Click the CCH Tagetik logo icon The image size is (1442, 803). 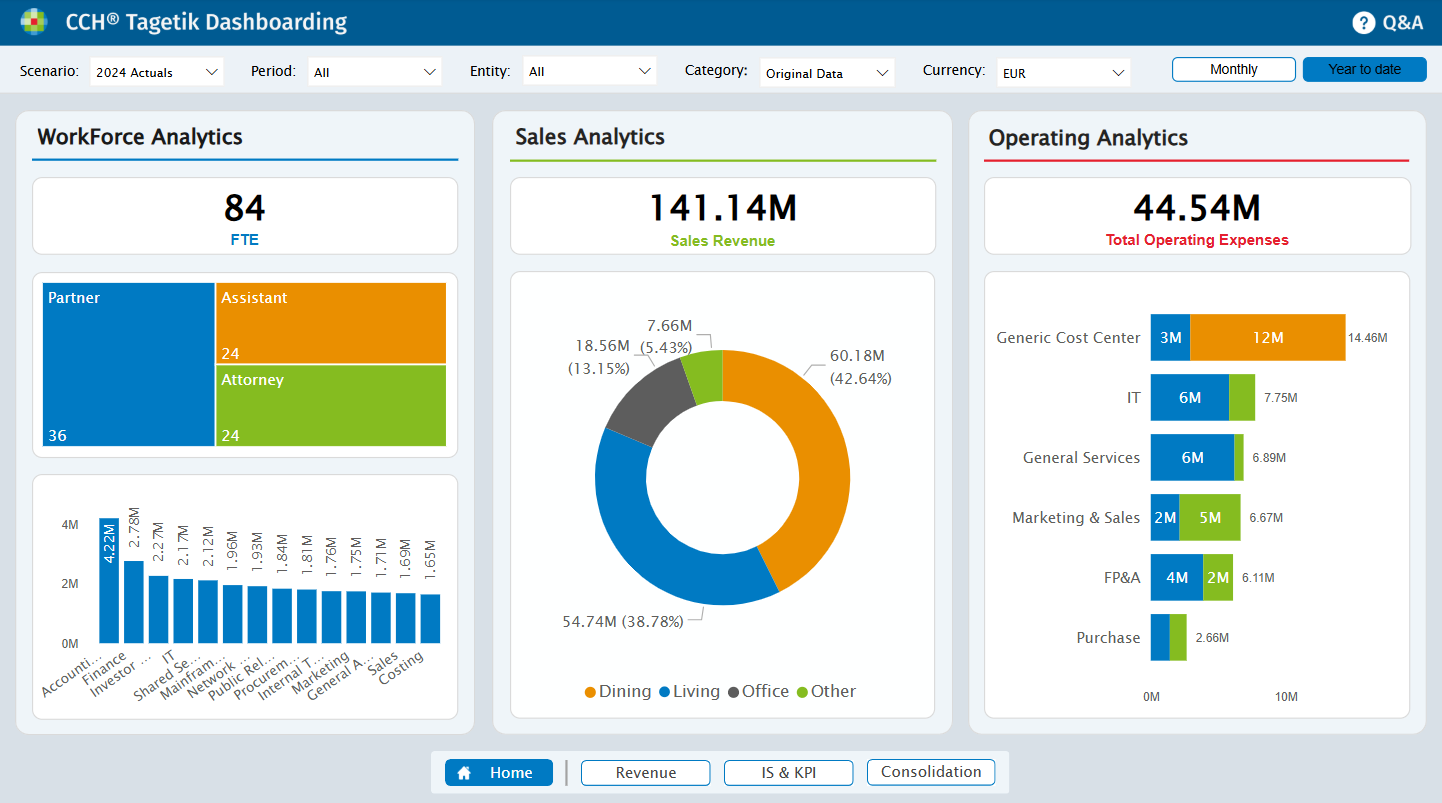point(33,22)
